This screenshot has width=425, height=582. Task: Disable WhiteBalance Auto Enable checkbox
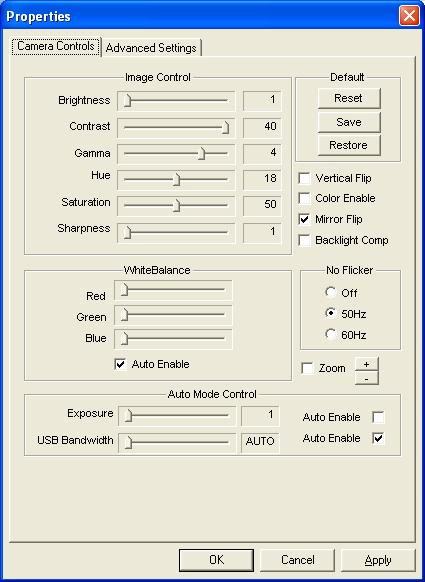click(x=120, y=364)
